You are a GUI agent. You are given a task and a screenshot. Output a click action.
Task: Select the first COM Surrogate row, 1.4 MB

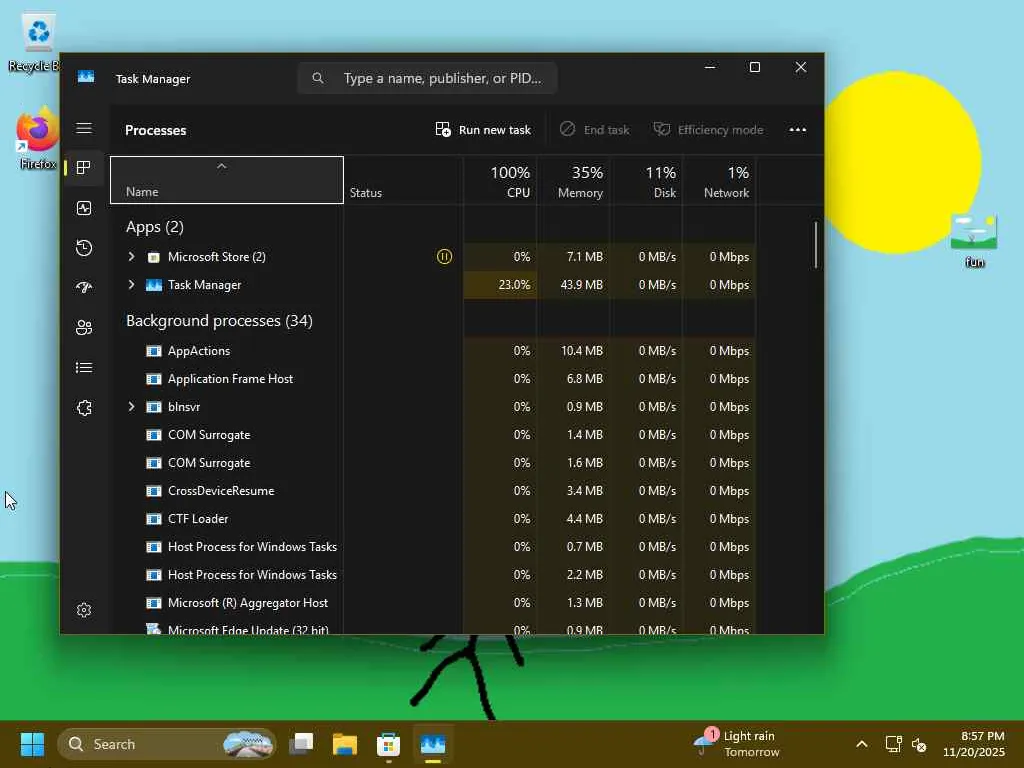(x=434, y=435)
